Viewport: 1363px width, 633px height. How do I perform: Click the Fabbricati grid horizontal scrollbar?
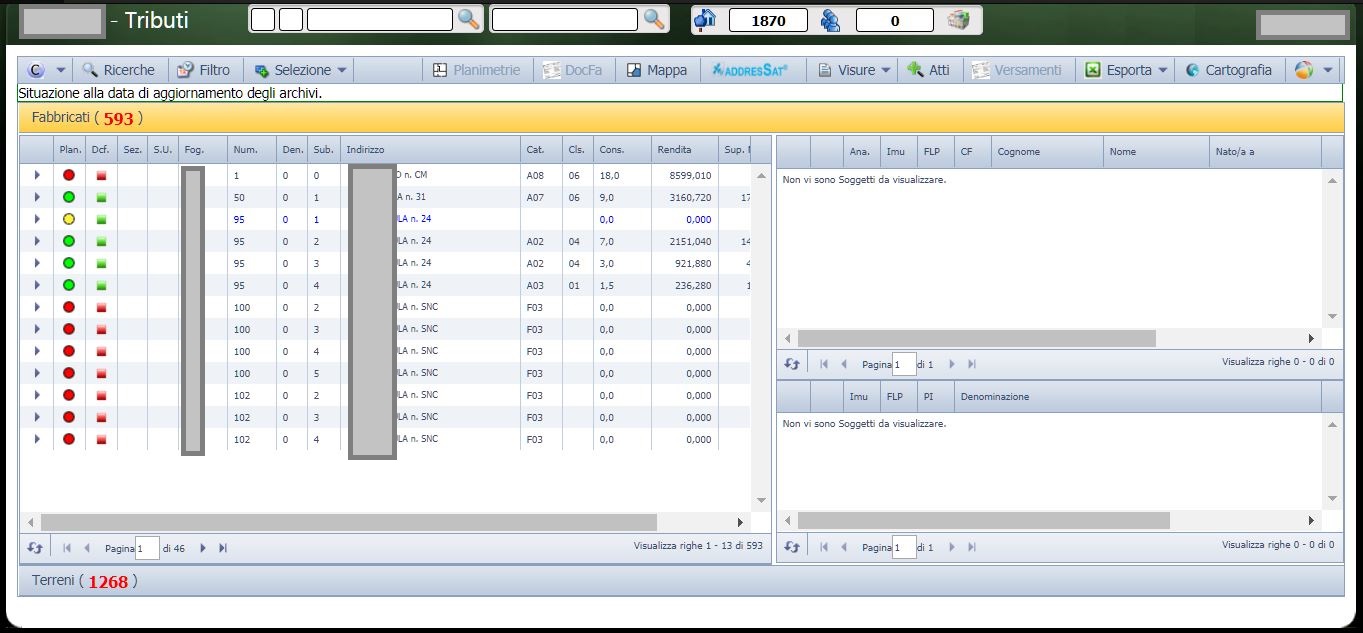click(349, 522)
